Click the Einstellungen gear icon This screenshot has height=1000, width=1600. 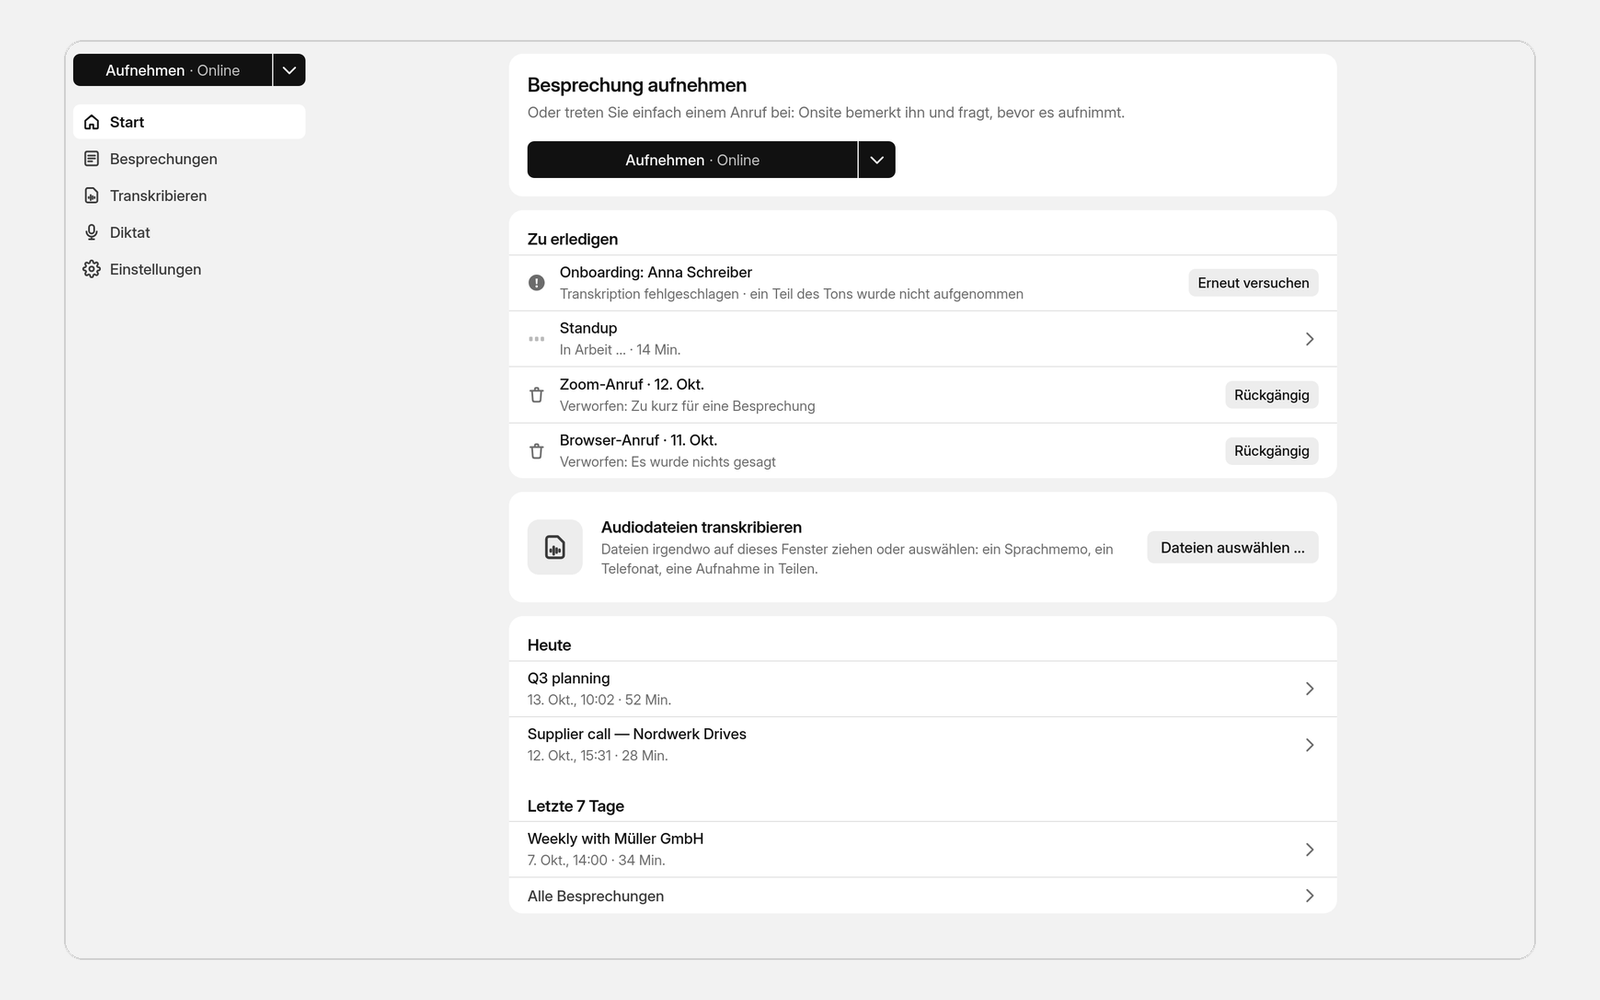[92, 269]
